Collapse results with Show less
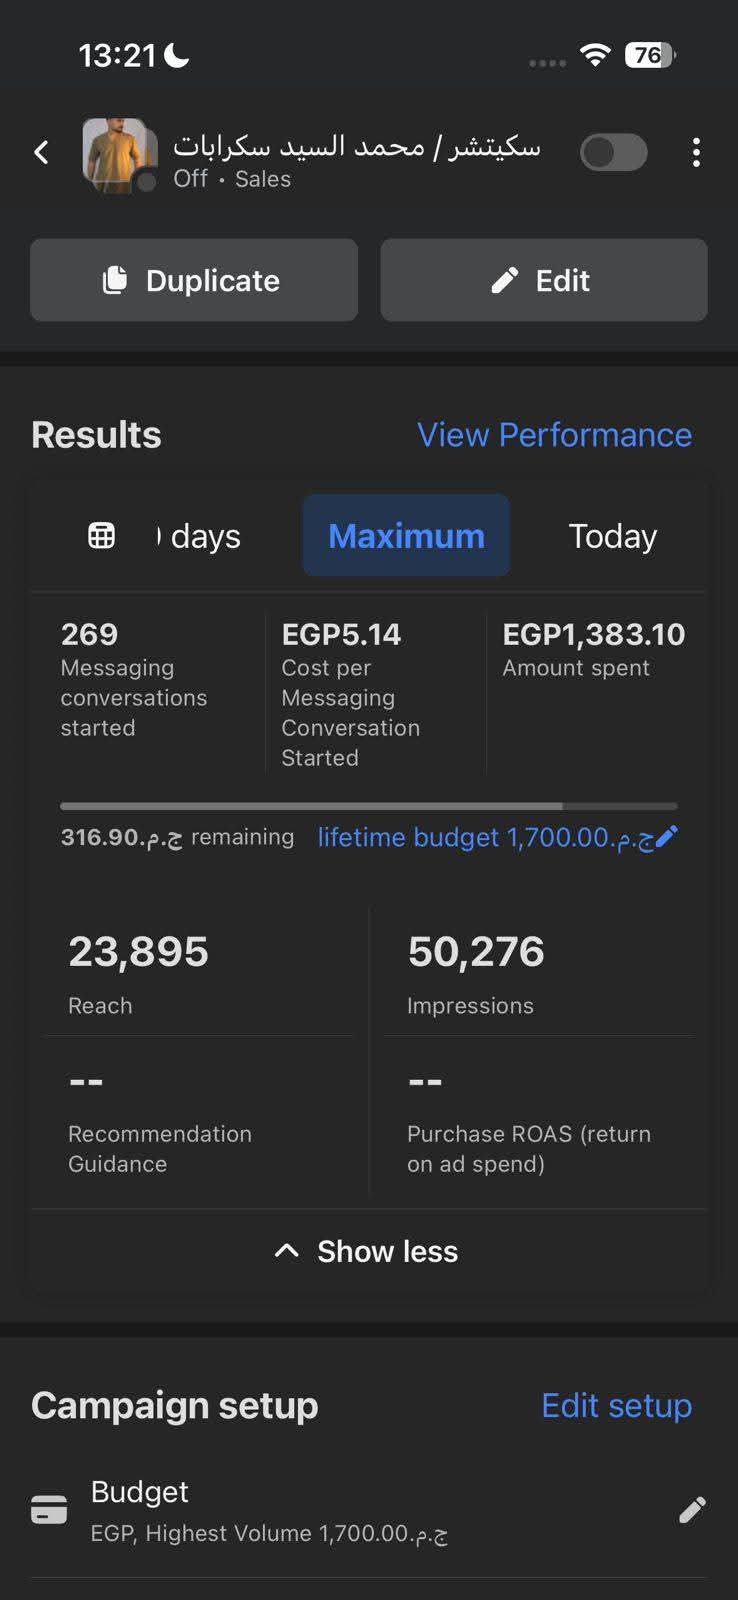The image size is (738, 1600). (x=368, y=1251)
